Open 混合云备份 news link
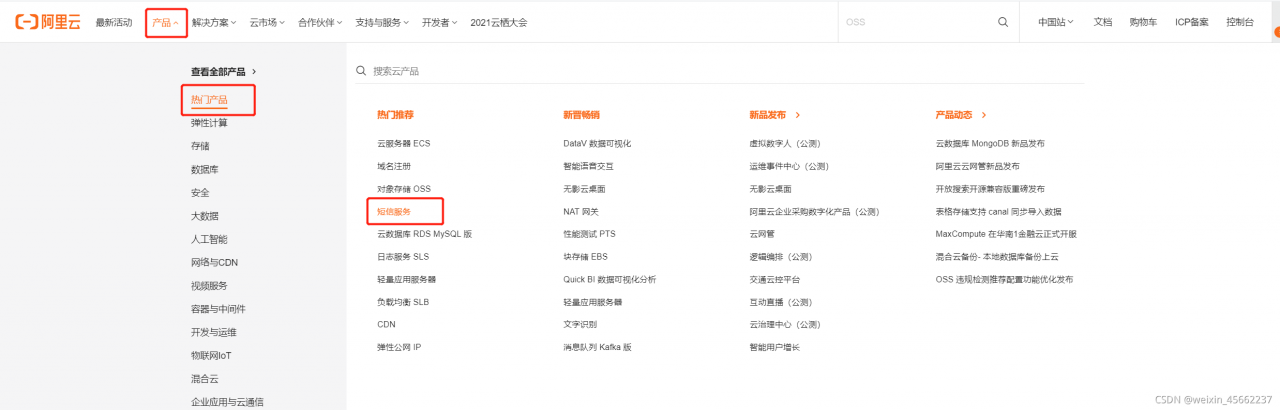This screenshot has width=1280, height=410. (x=996, y=257)
